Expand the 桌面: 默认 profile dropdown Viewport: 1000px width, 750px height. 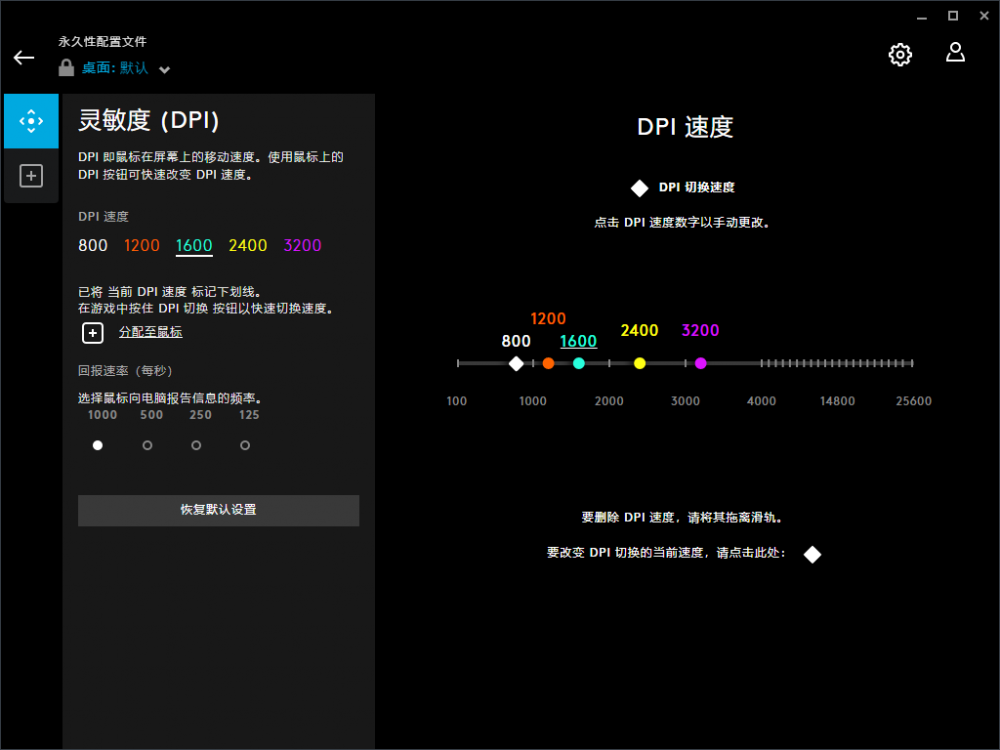pos(165,69)
